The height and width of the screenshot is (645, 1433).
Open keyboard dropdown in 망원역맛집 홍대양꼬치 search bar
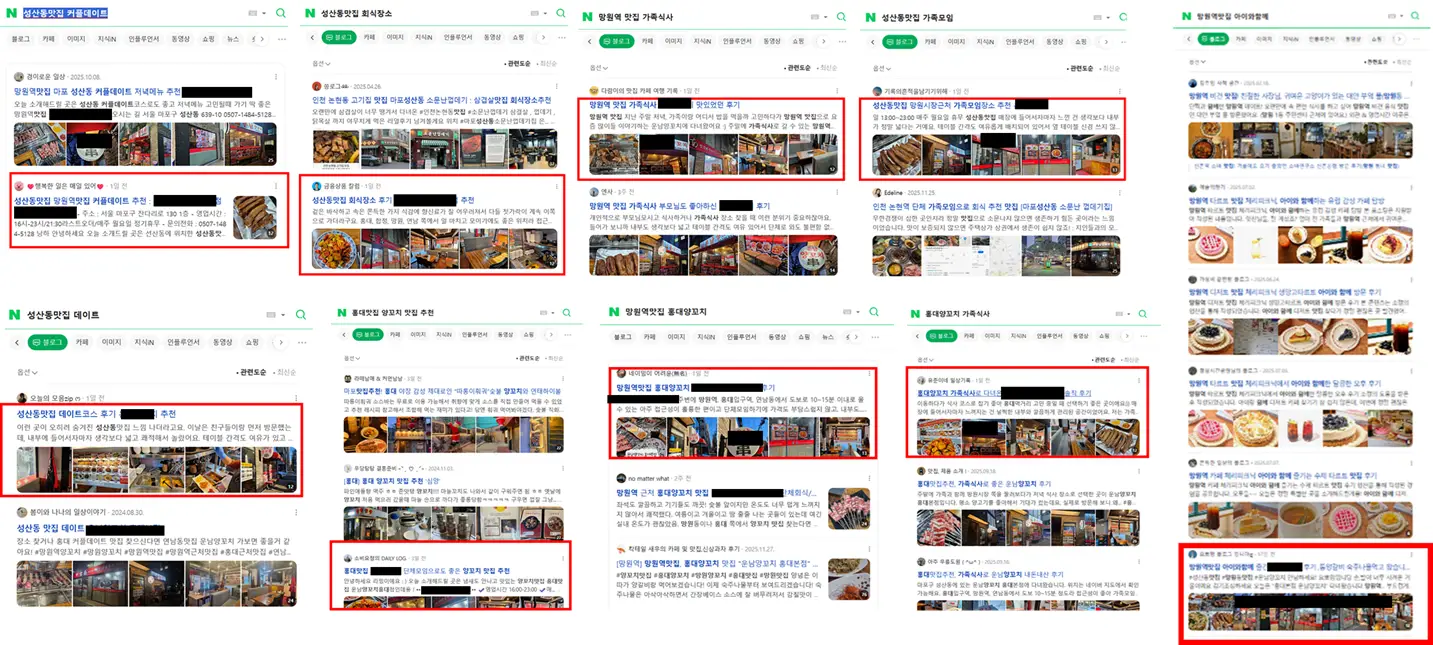(x=859, y=312)
